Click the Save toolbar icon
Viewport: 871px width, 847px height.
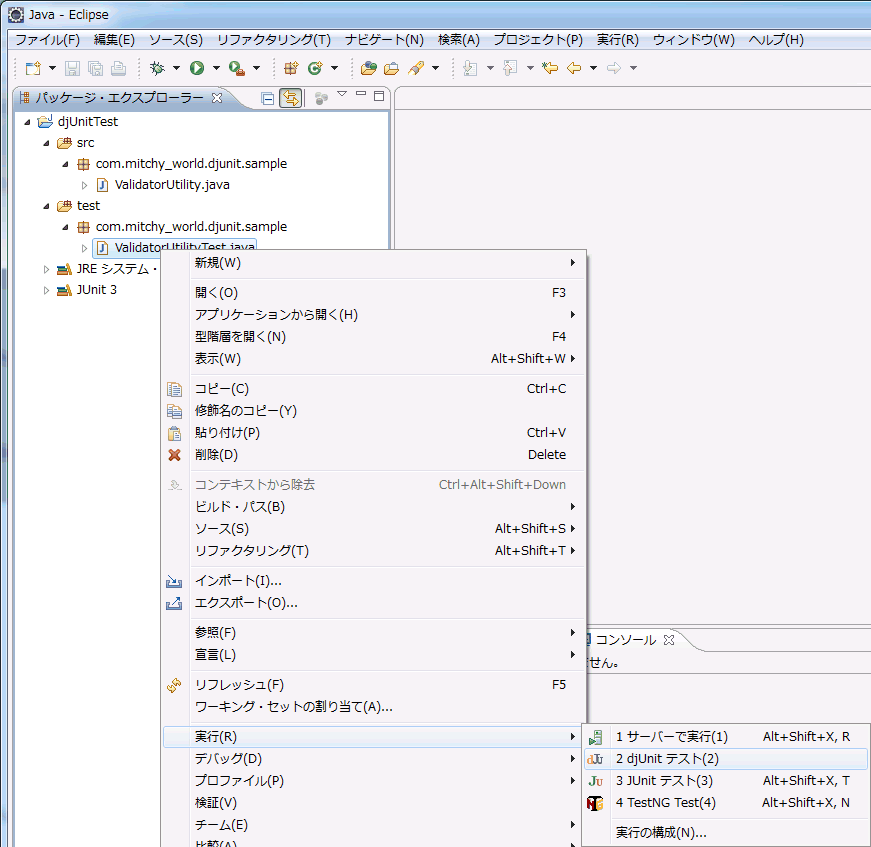72,68
